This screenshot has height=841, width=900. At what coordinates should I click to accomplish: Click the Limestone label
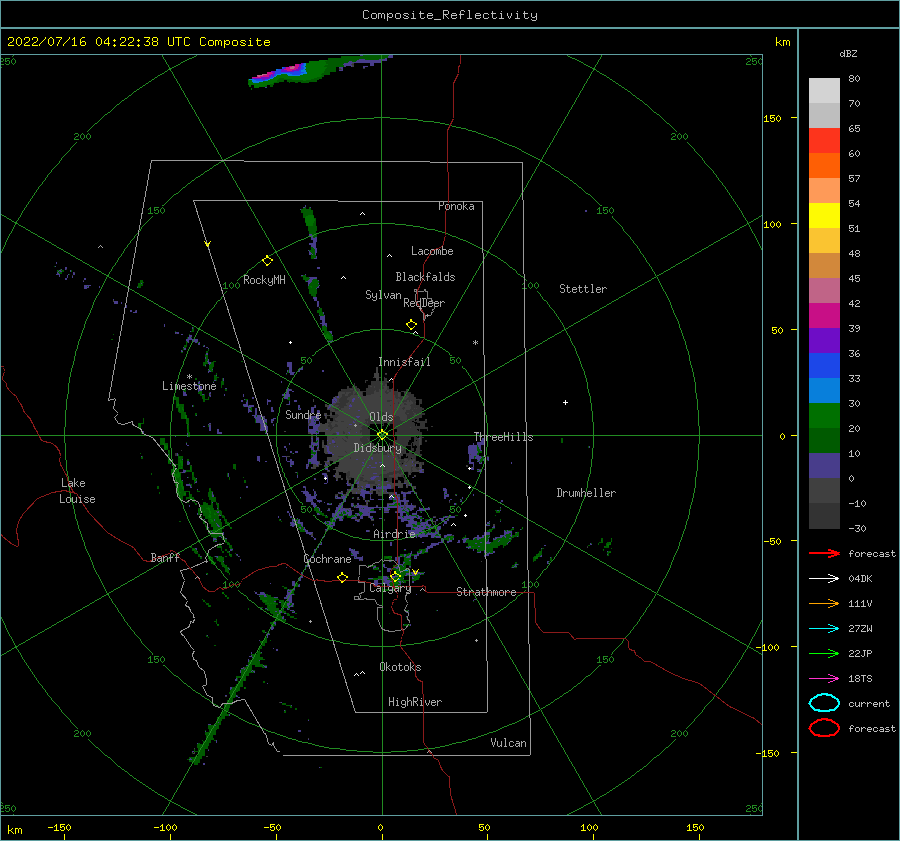pyautogui.click(x=189, y=386)
